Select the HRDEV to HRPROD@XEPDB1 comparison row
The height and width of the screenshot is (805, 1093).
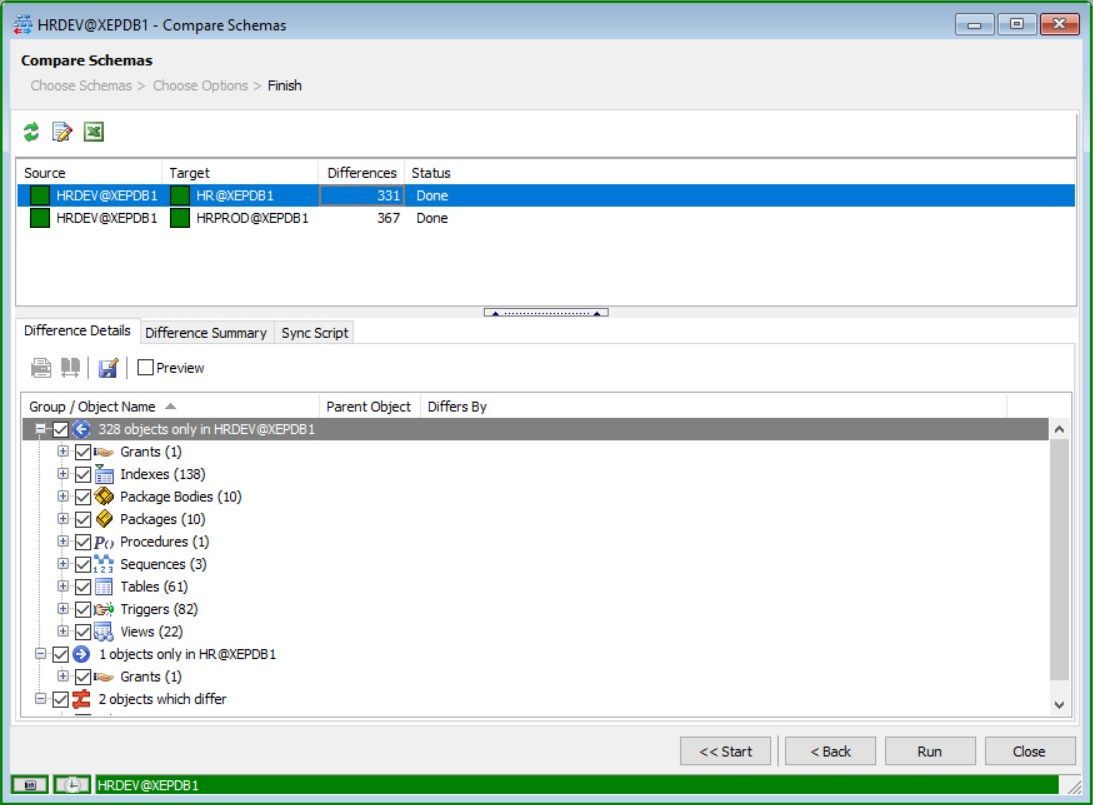546,218
